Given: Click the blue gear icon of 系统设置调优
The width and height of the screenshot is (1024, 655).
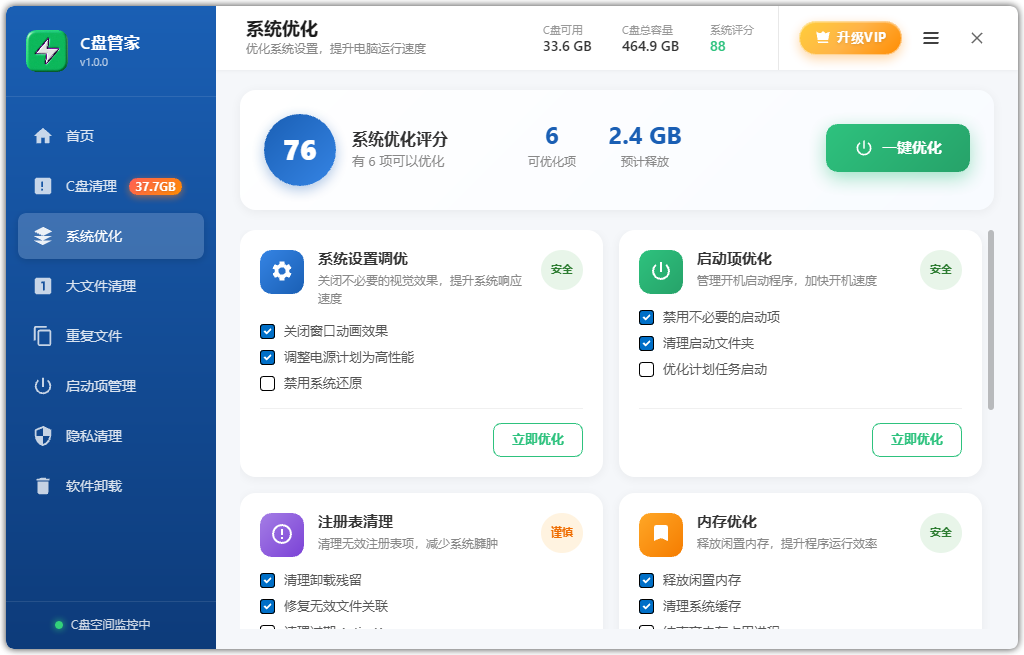Looking at the screenshot, I should [282, 271].
